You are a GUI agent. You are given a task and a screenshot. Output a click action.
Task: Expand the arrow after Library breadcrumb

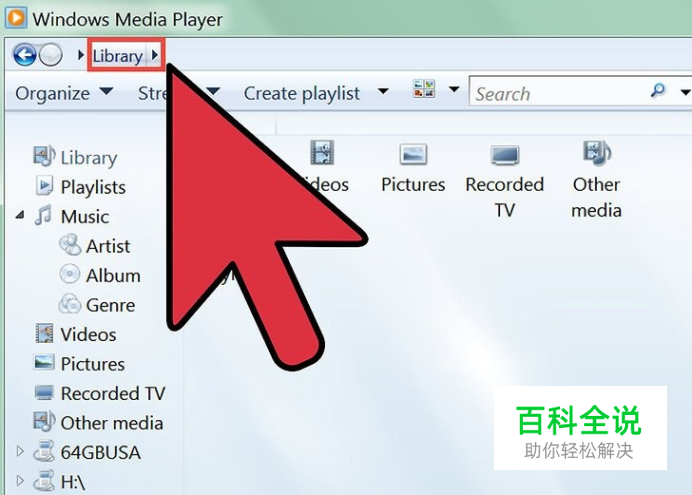154,55
